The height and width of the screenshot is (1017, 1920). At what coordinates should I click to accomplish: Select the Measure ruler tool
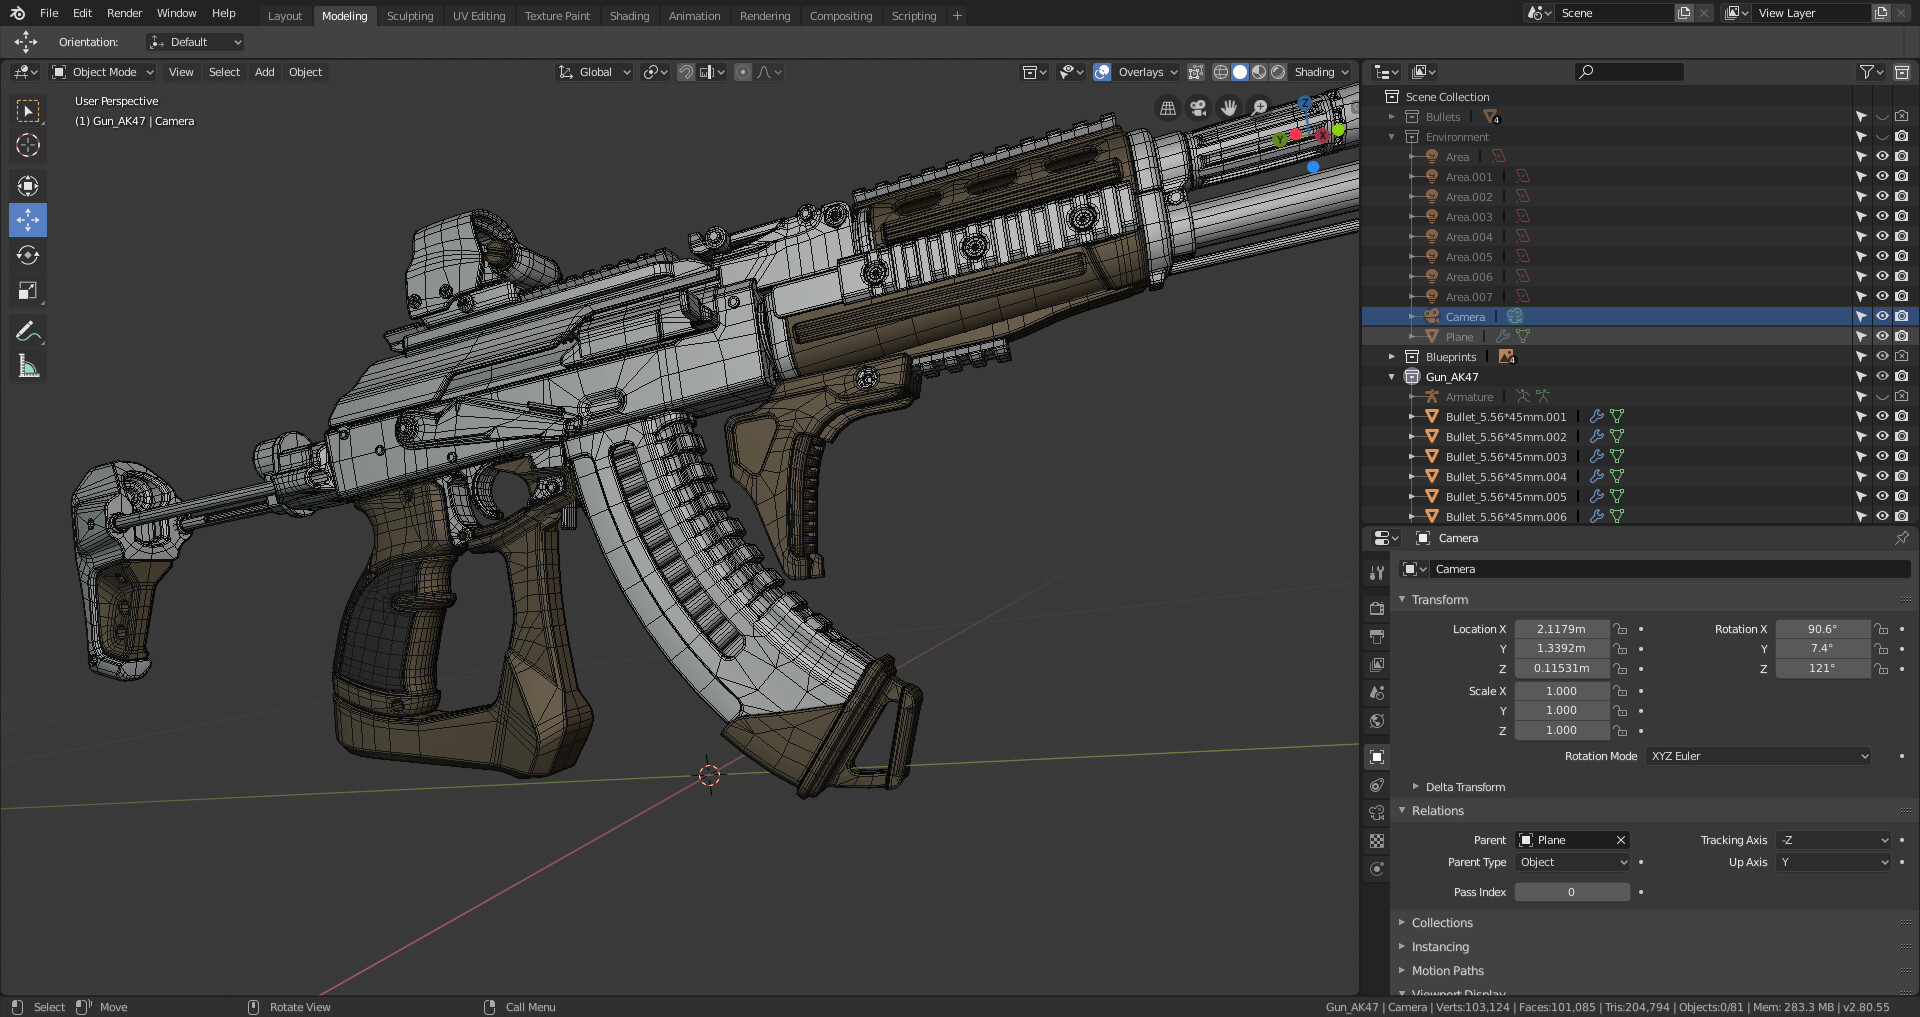(28, 366)
